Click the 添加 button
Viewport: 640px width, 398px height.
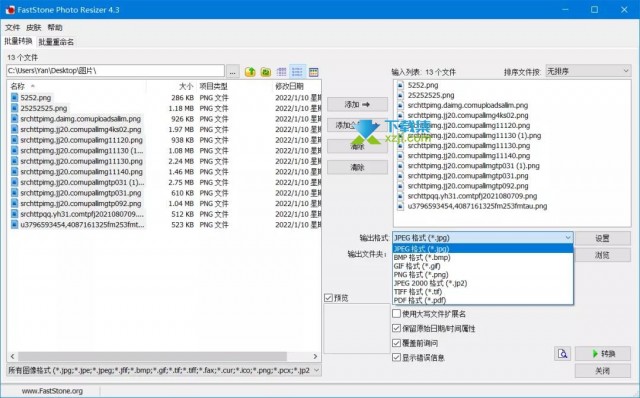point(357,105)
